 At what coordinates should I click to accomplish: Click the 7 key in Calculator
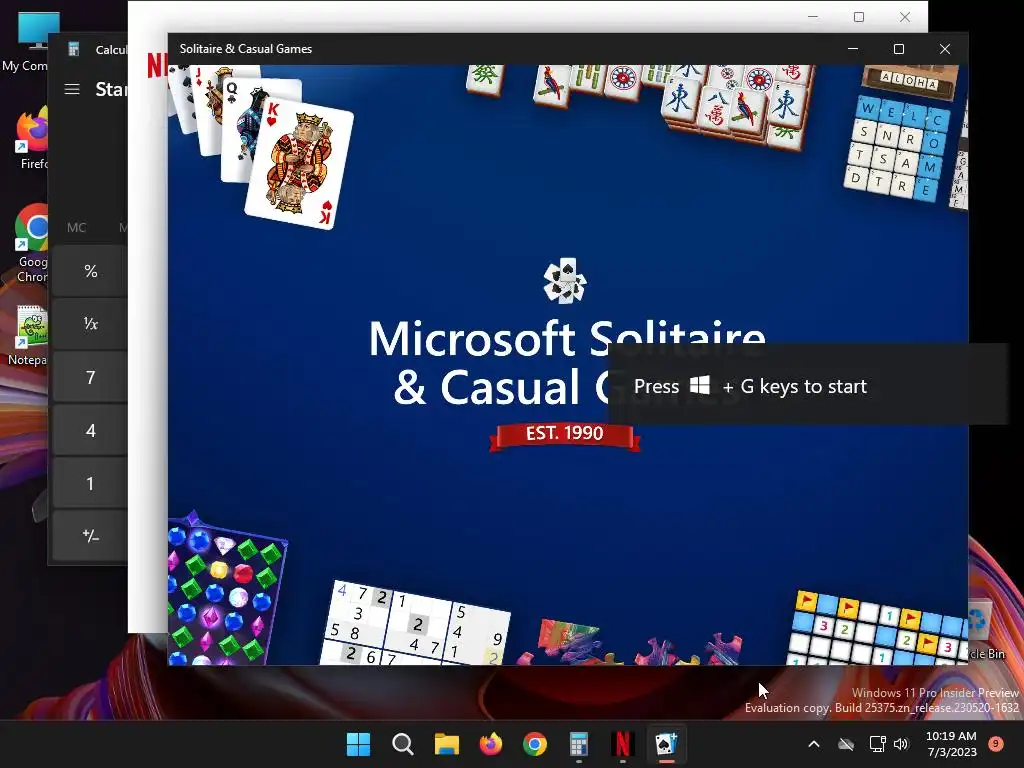90,377
